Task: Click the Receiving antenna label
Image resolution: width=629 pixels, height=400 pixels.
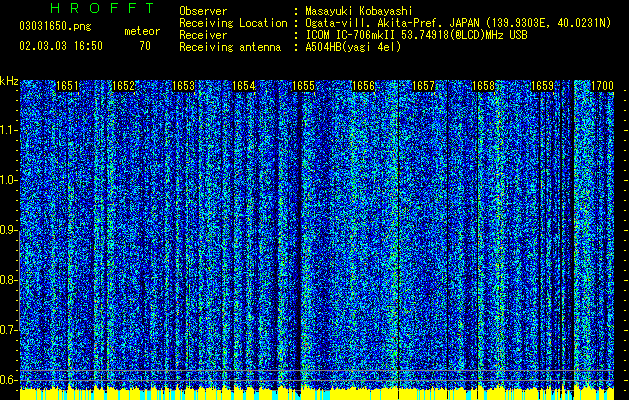Action: [230, 47]
